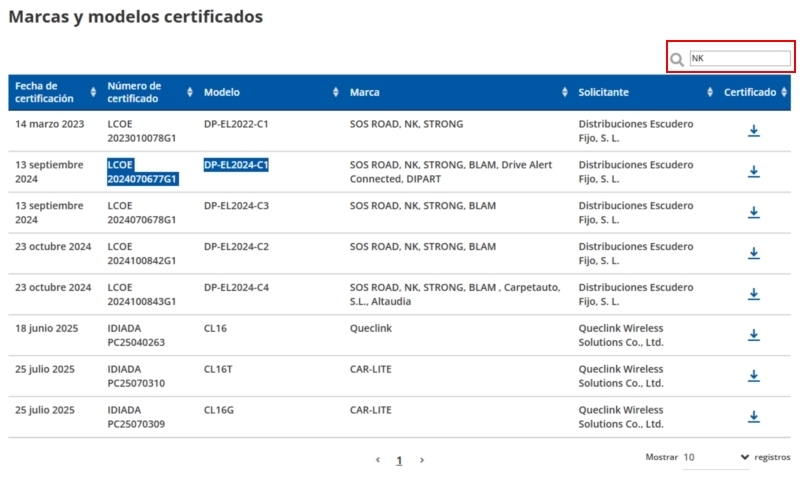
Task: Download certificate for DP-EL2022-C1
Action: coord(754,131)
